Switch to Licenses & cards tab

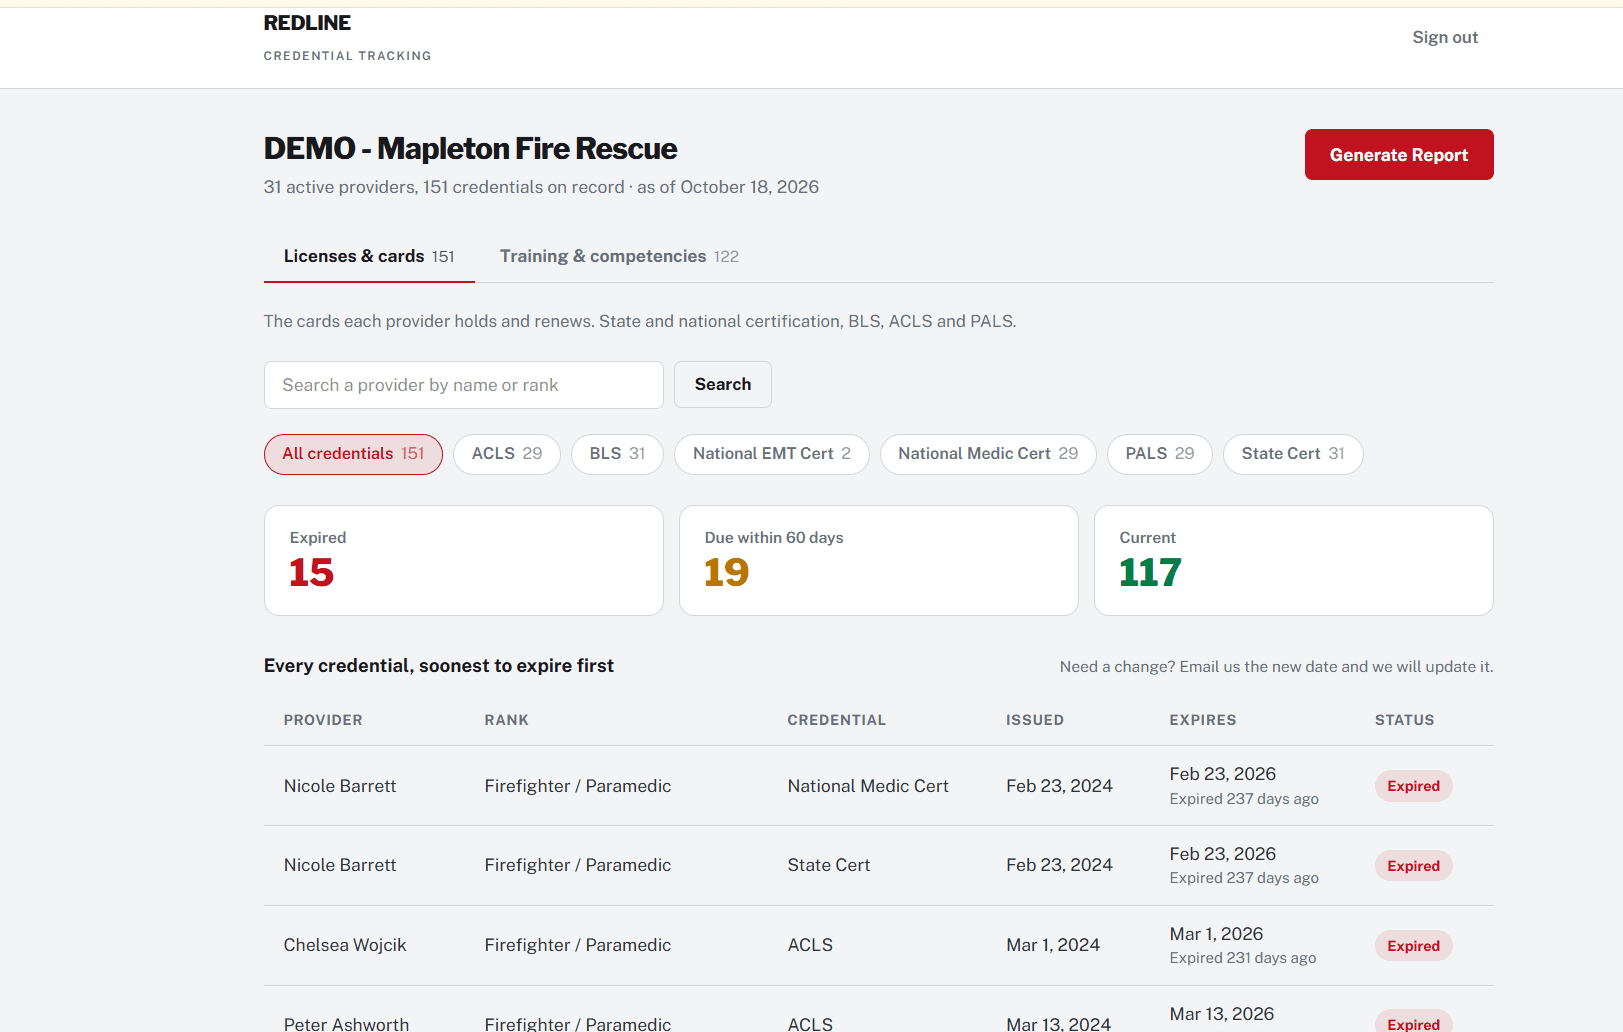tap(369, 256)
